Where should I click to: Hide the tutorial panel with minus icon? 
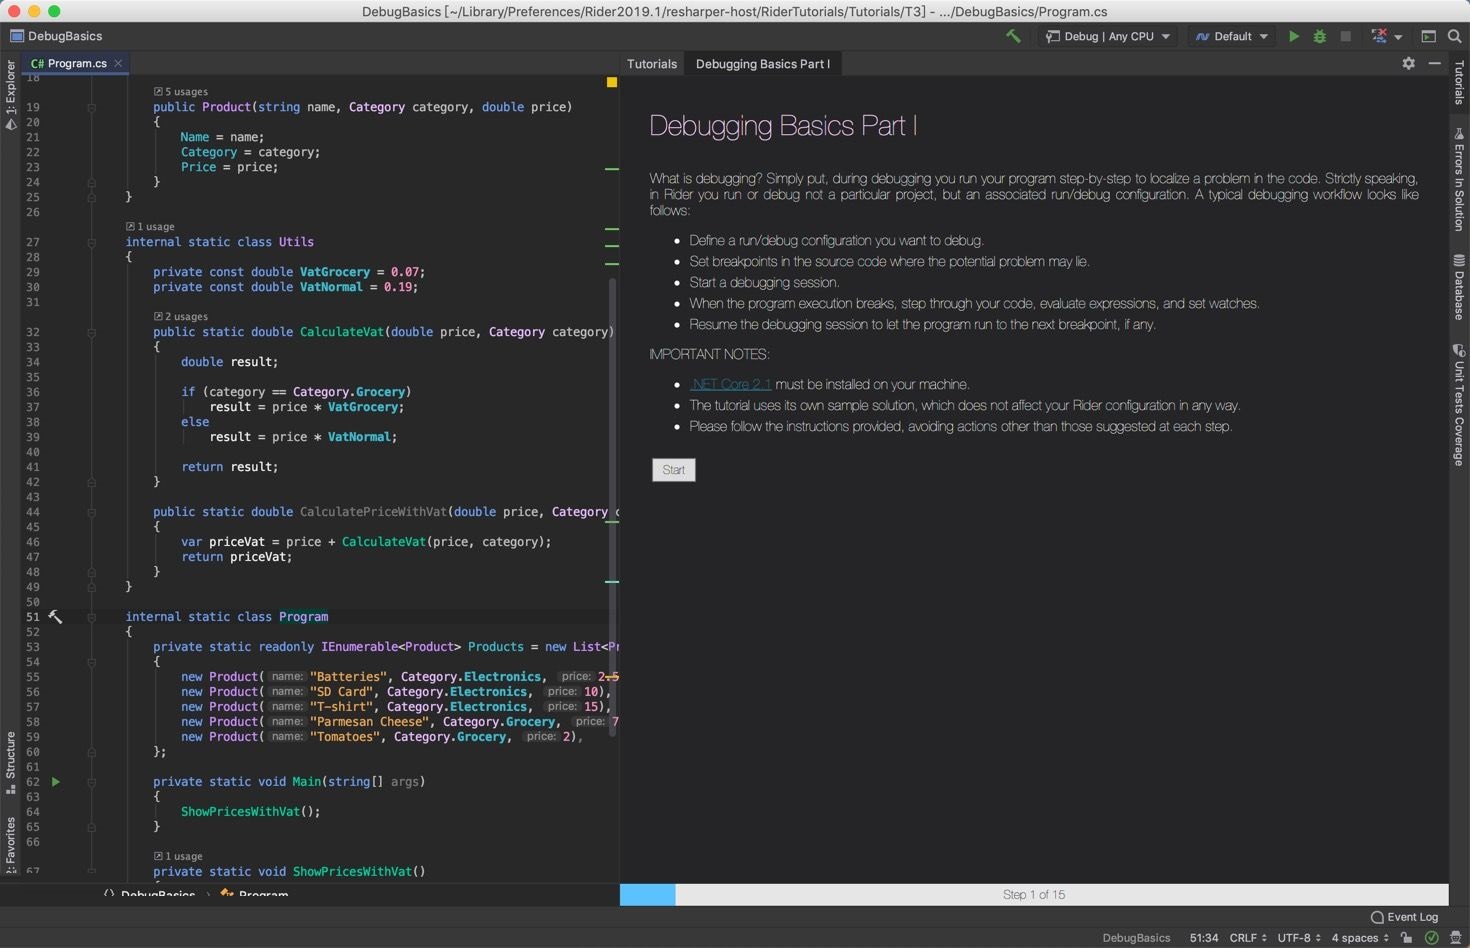(1435, 63)
